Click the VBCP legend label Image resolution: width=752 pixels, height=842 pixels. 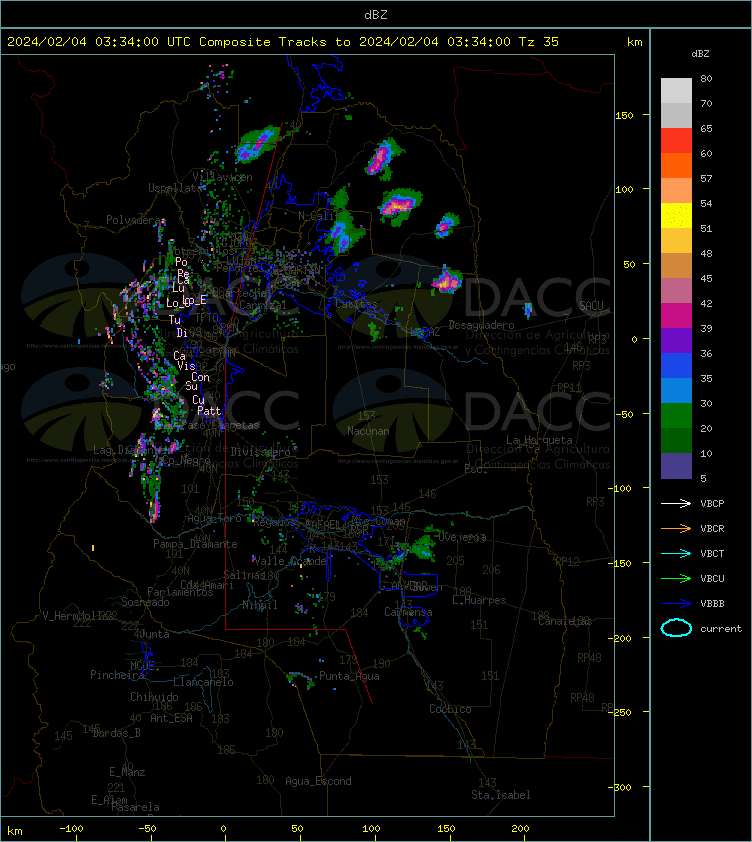click(x=712, y=503)
